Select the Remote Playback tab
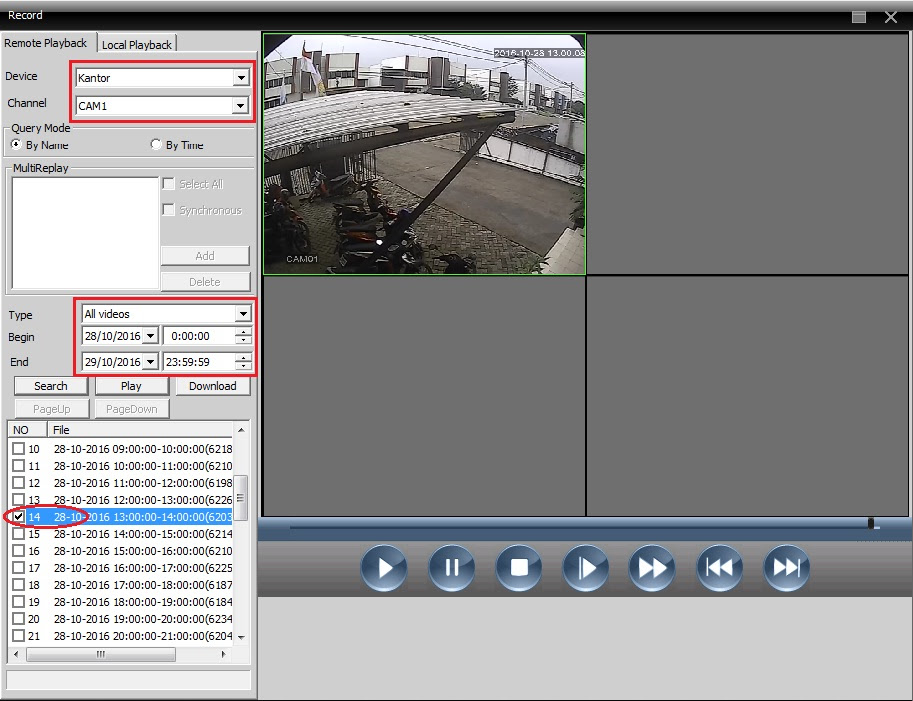Screen dimensions: 913x701 pyautogui.click(x=48, y=43)
